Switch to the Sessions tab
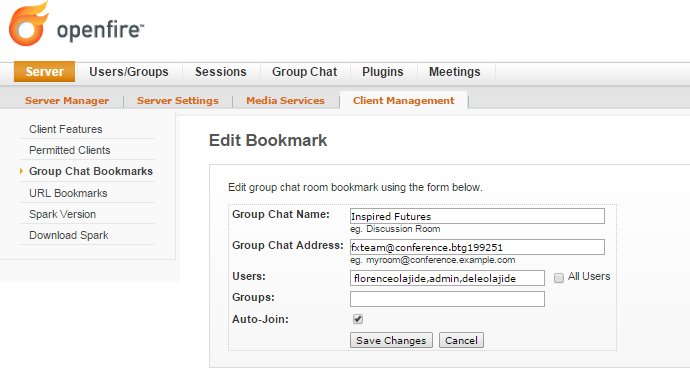This screenshot has height=386, width=690. click(x=220, y=72)
